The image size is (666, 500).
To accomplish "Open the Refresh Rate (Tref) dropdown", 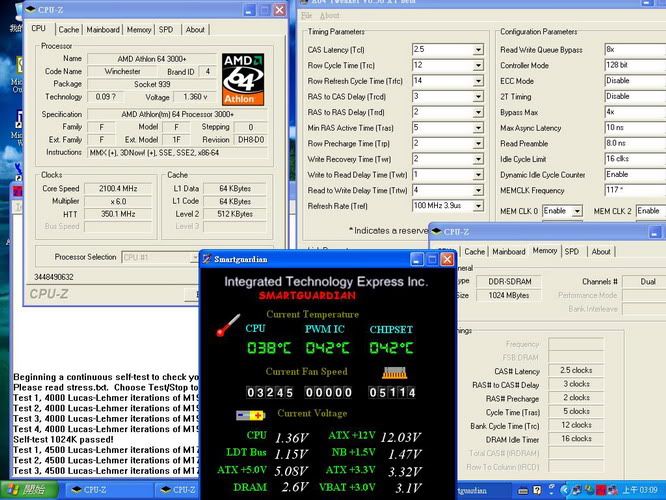I will (478, 206).
